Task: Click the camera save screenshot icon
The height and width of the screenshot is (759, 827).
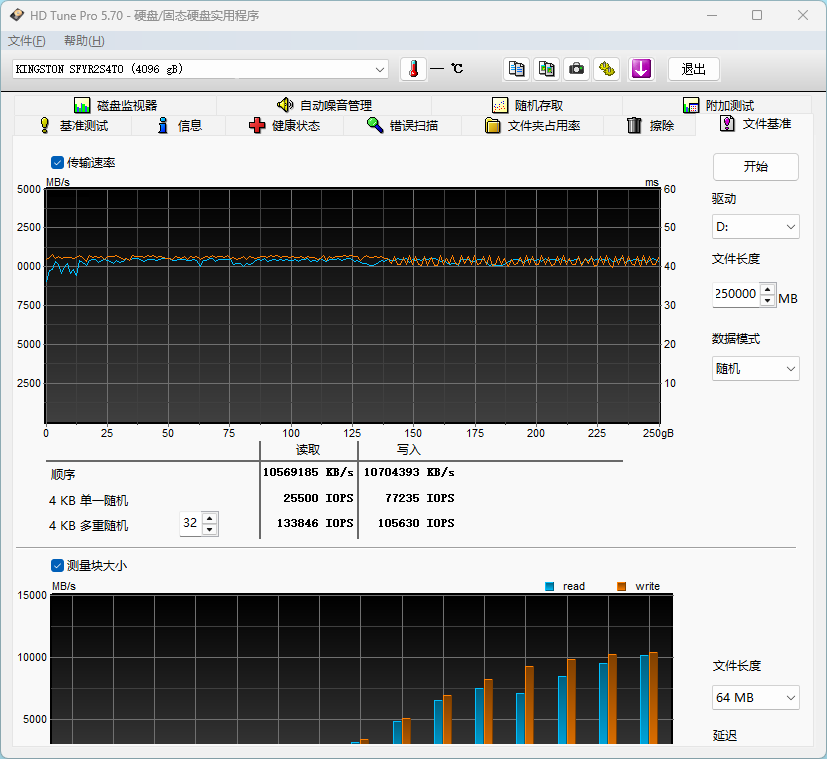Action: click(x=576, y=69)
